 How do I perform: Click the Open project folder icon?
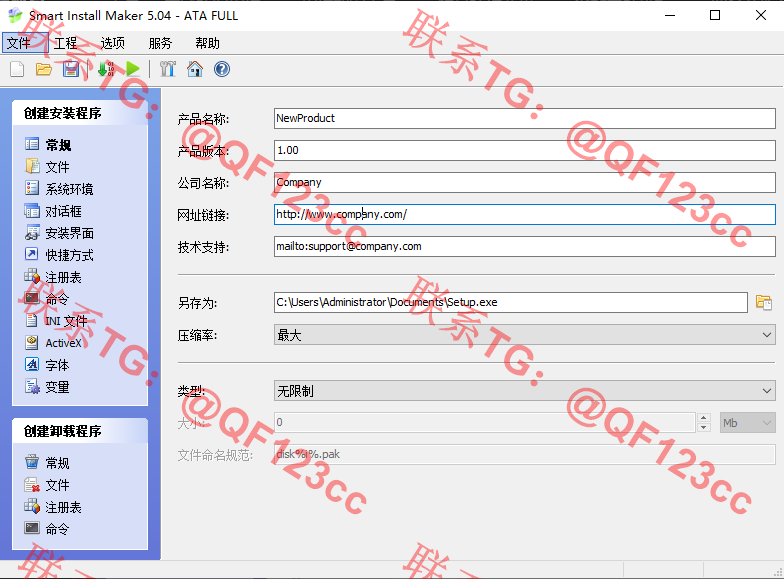coord(44,69)
